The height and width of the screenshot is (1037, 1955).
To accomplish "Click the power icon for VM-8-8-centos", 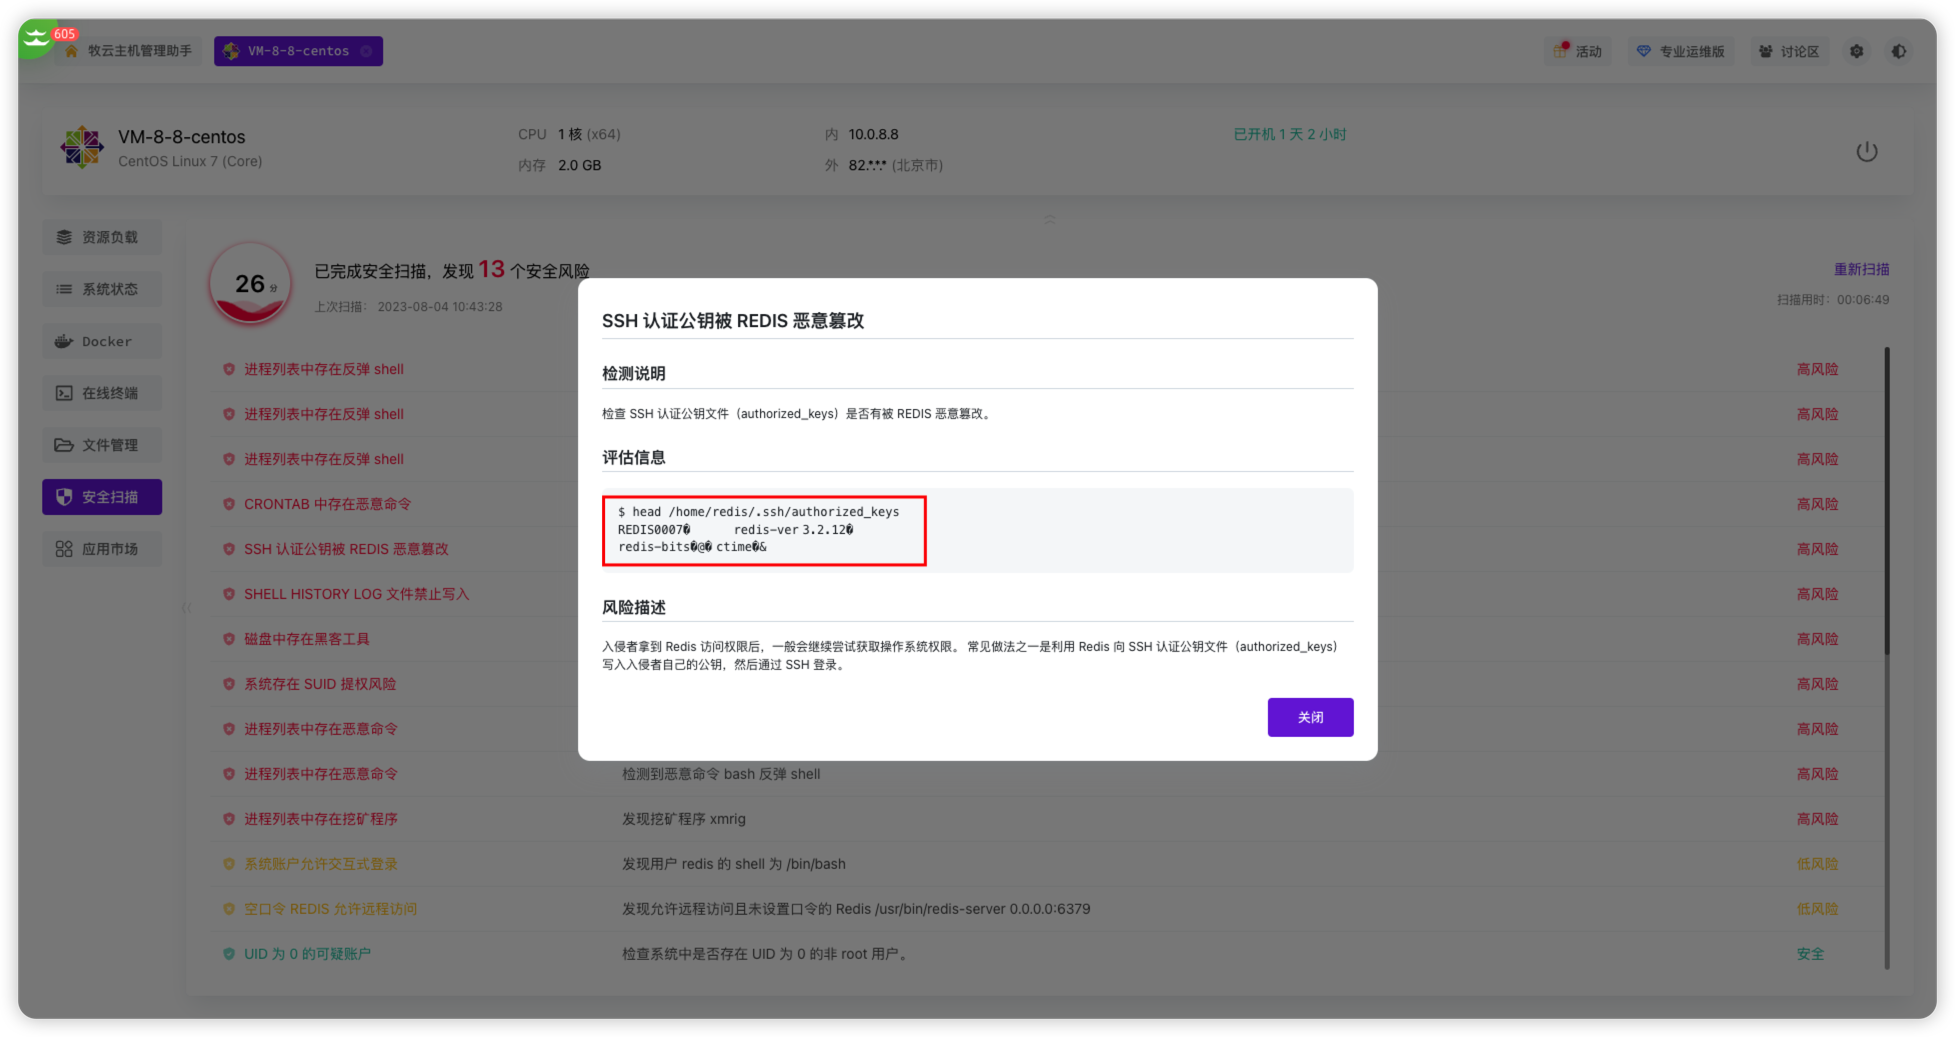I will coord(1866,152).
